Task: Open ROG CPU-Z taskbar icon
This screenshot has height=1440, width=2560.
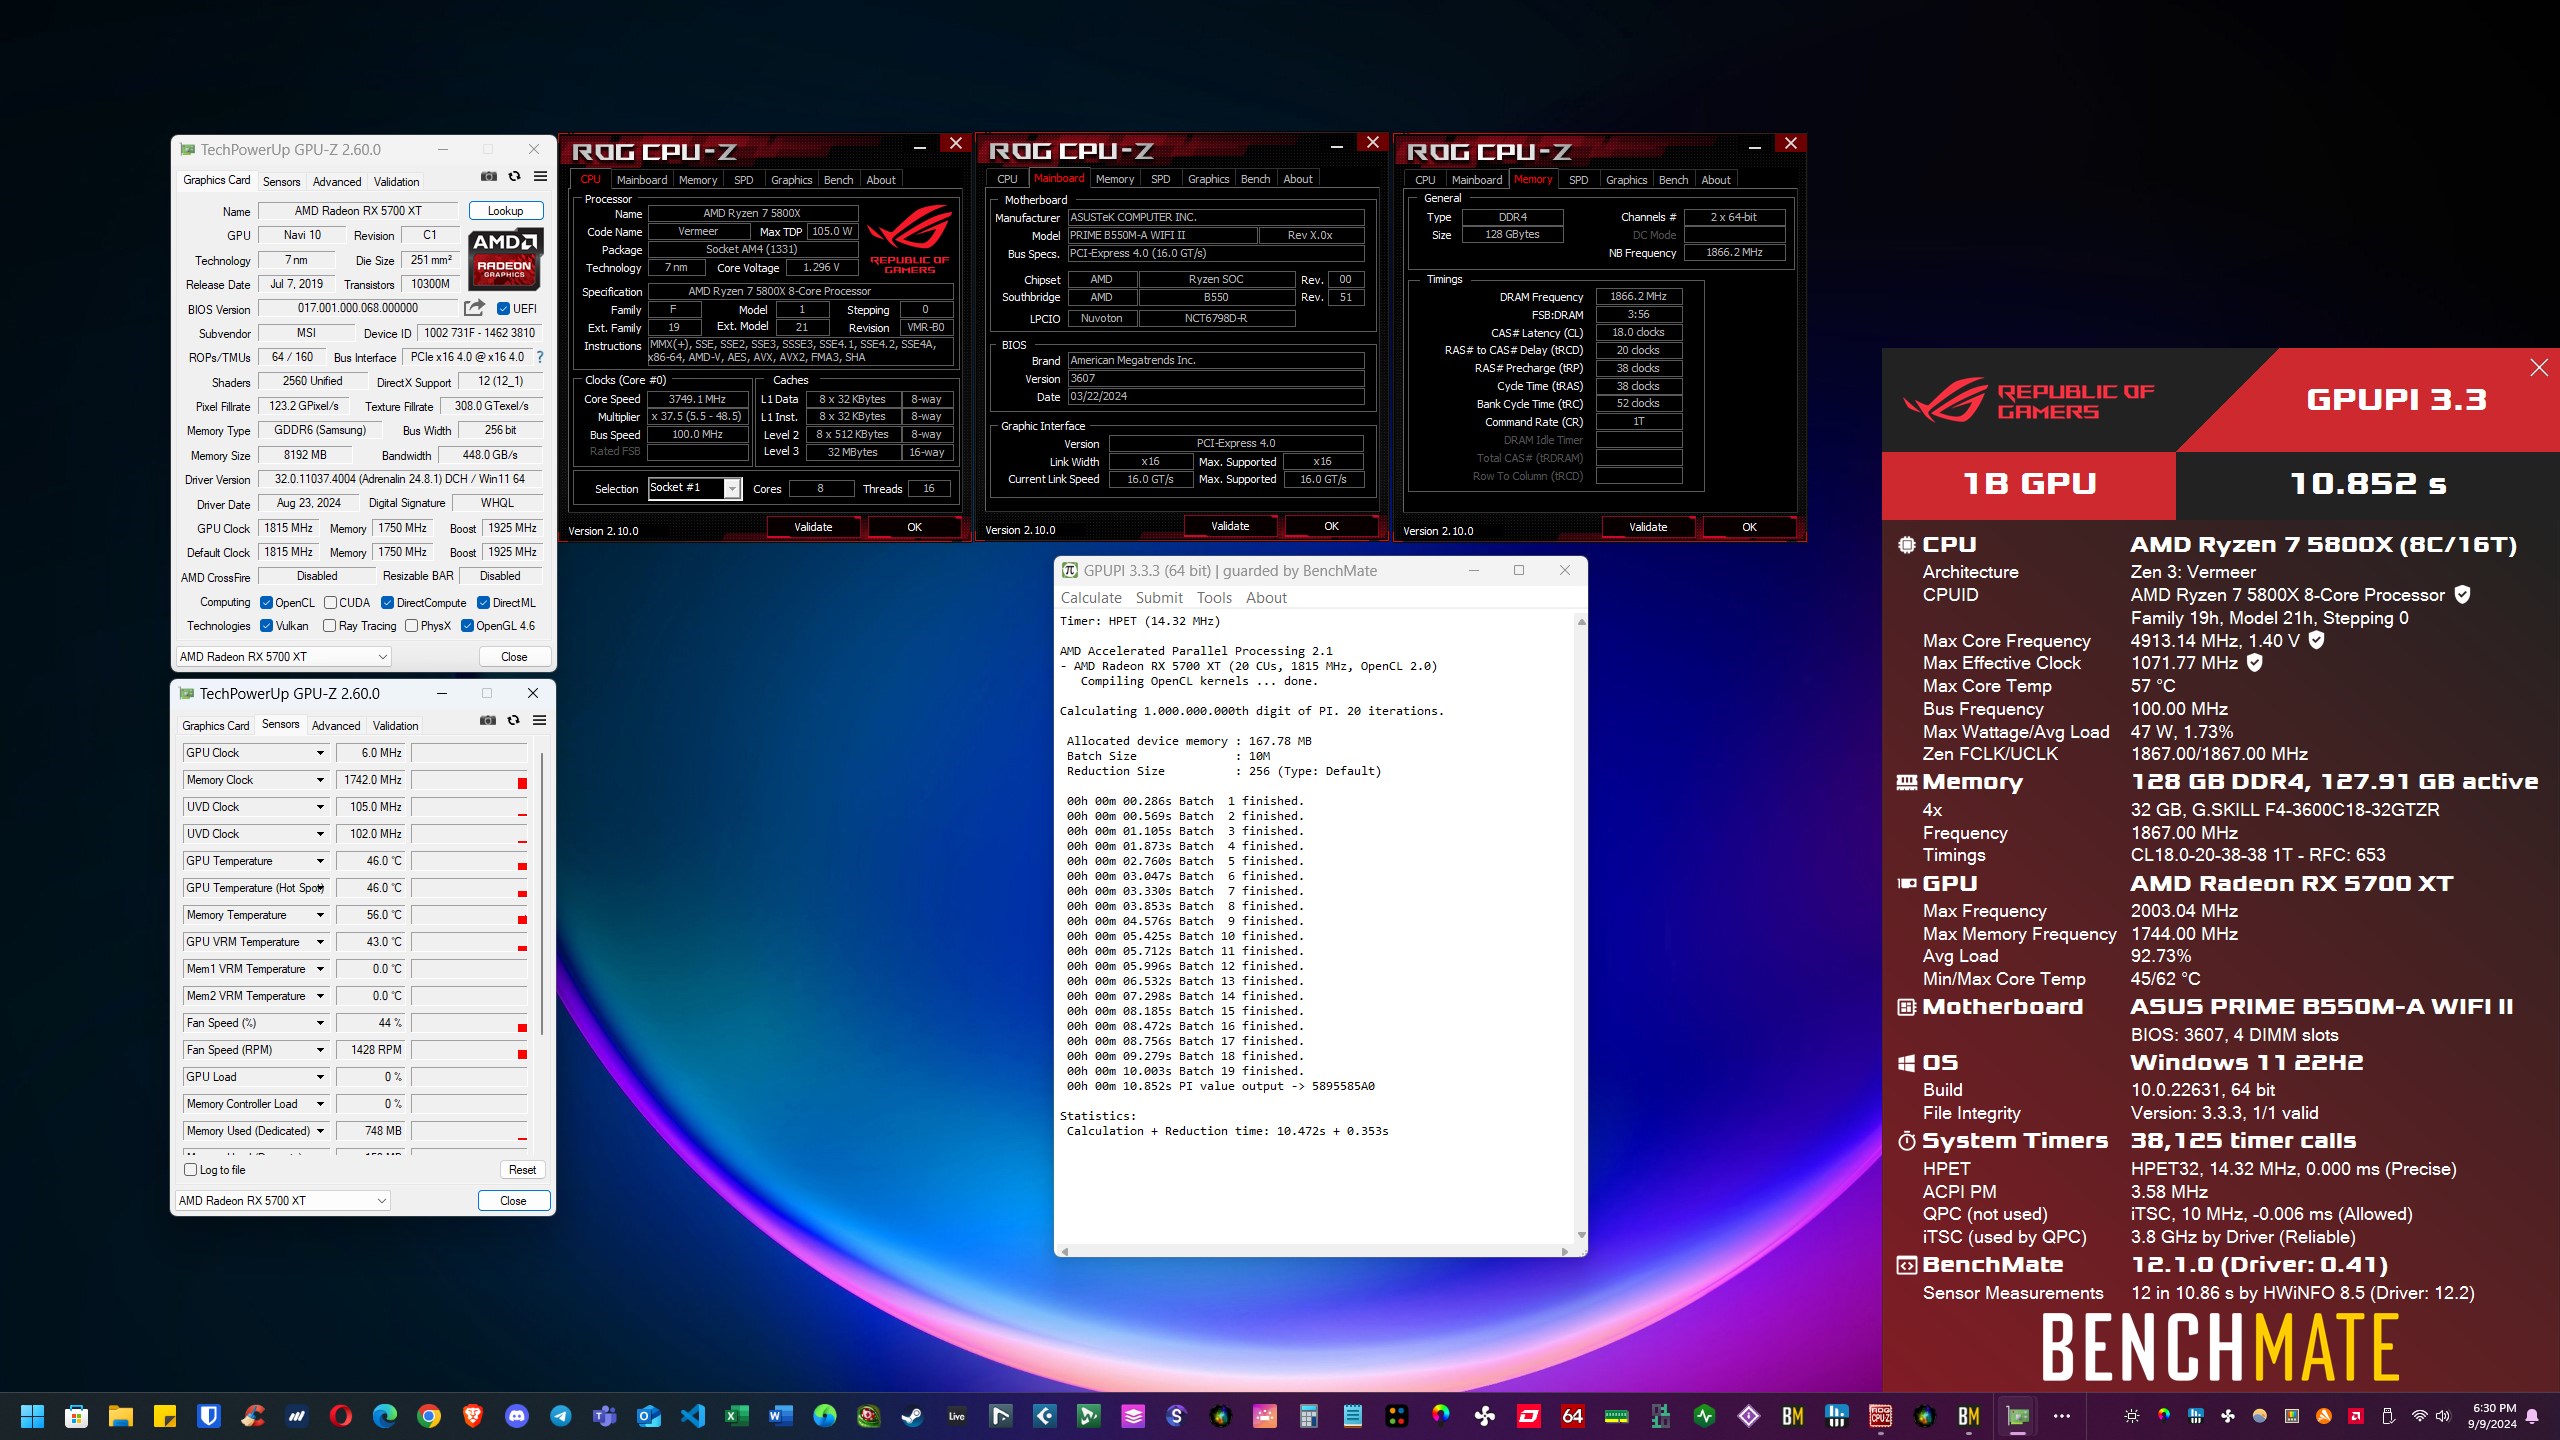Action: (1881, 1416)
